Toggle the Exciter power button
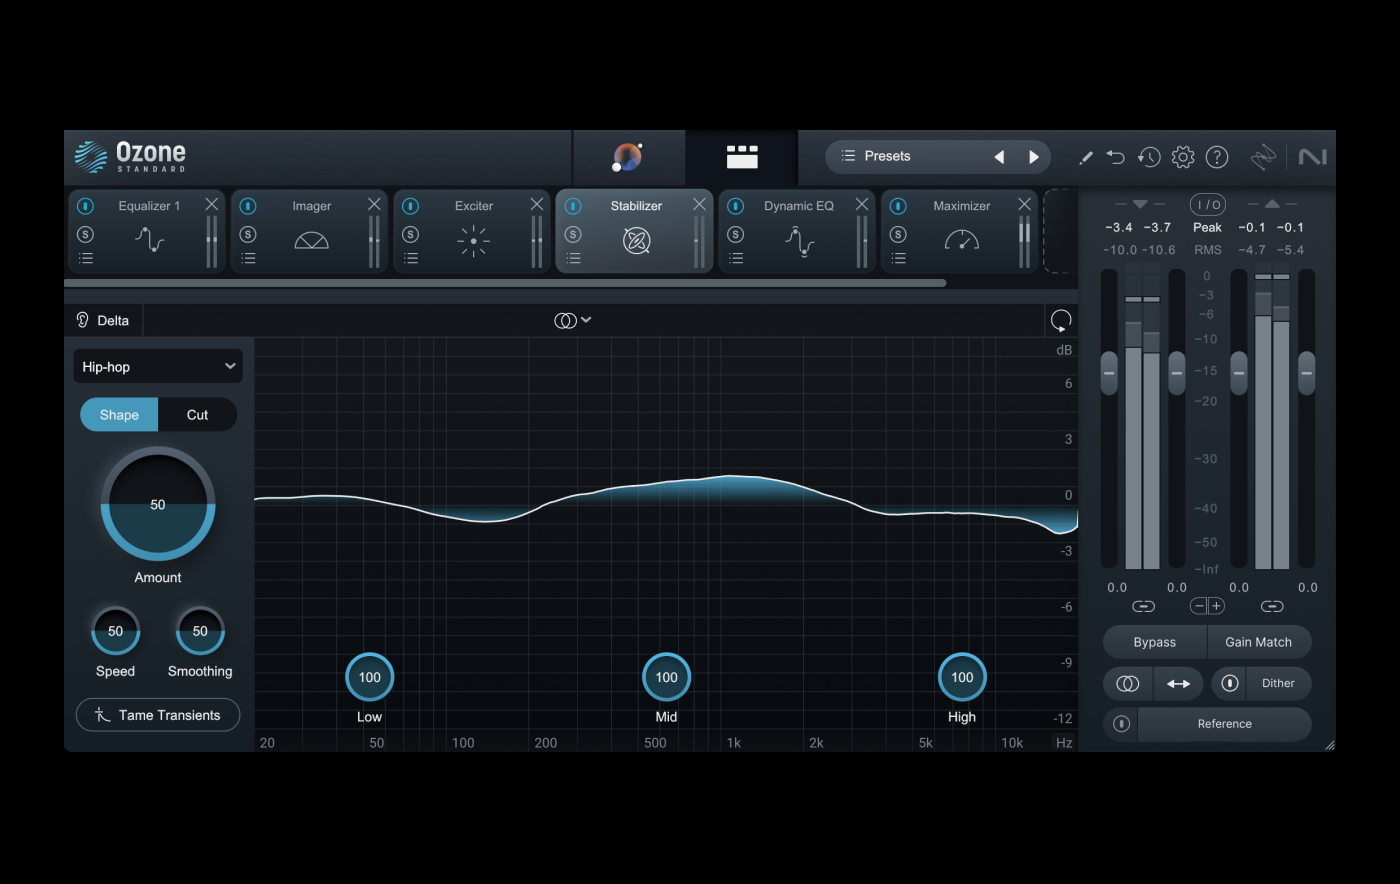This screenshot has height=884, width=1400. click(x=410, y=206)
